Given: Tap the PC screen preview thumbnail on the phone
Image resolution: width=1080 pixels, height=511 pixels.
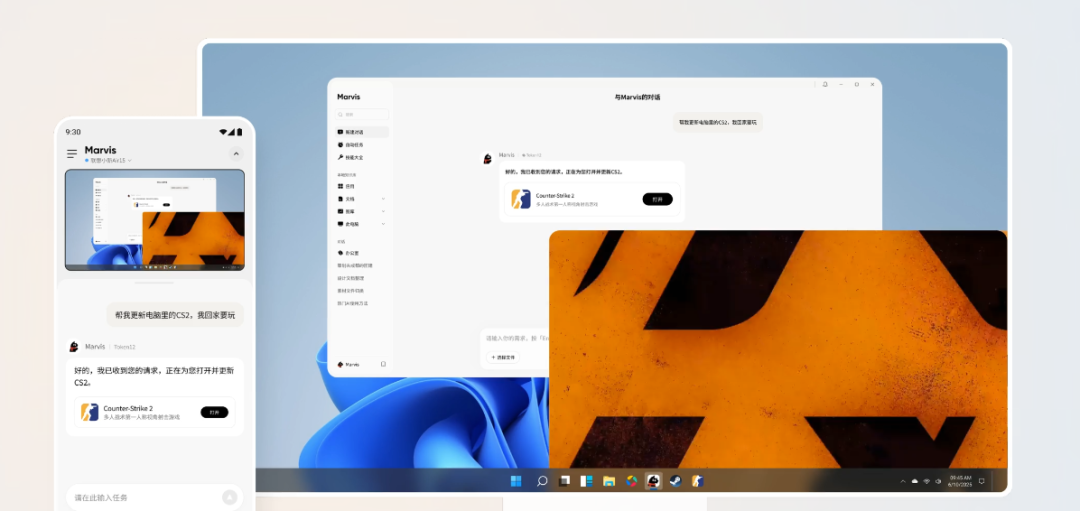Looking at the screenshot, I should pos(155,220).
